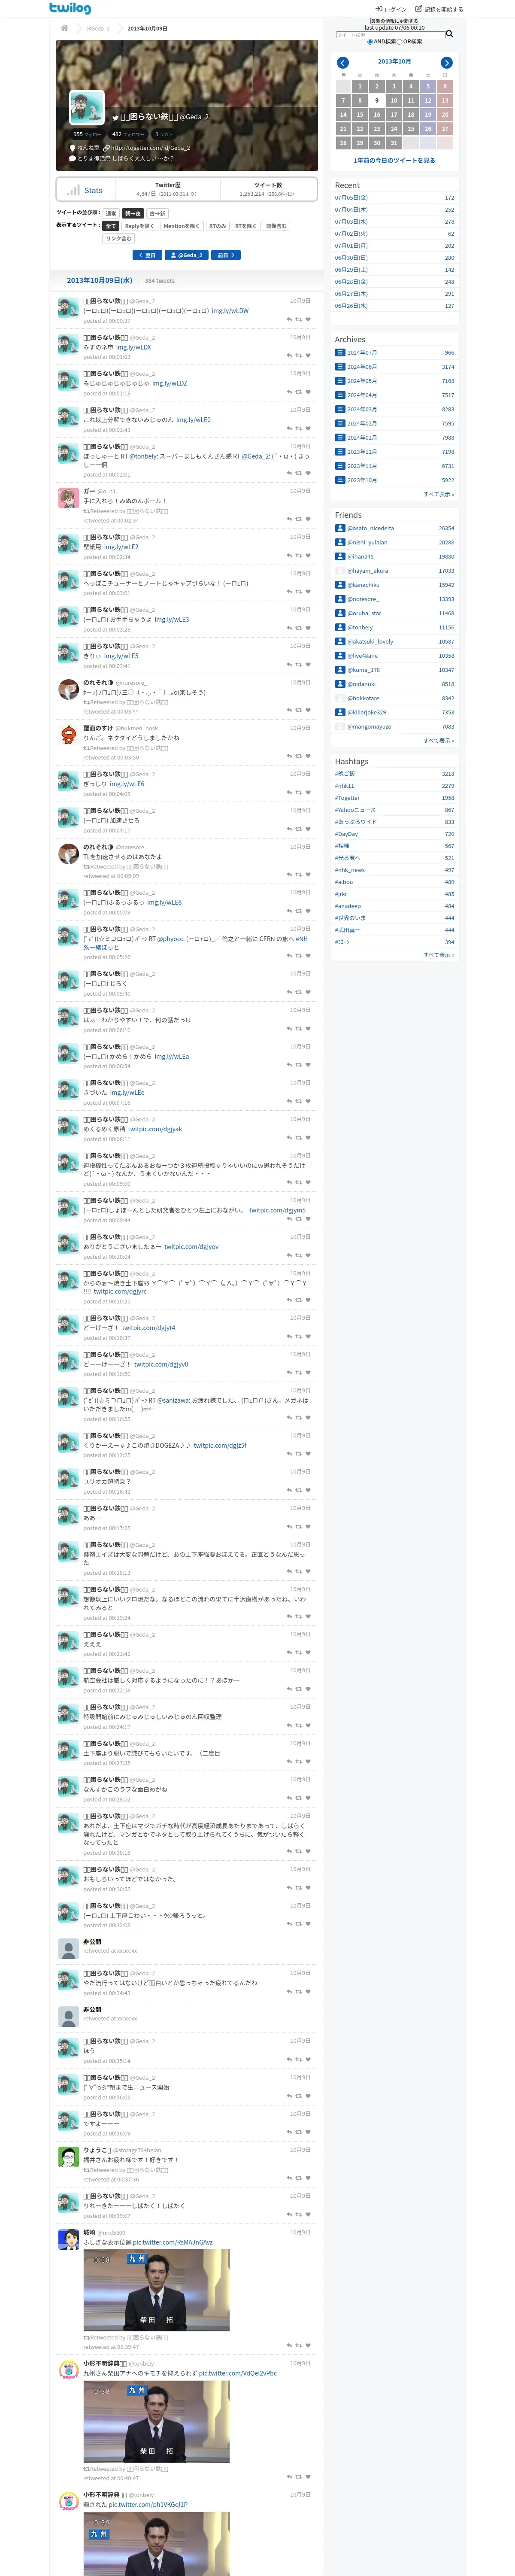
Task: Open archive icon for 2024年01月
Action: pyautogui.click(x=340, y=437)
